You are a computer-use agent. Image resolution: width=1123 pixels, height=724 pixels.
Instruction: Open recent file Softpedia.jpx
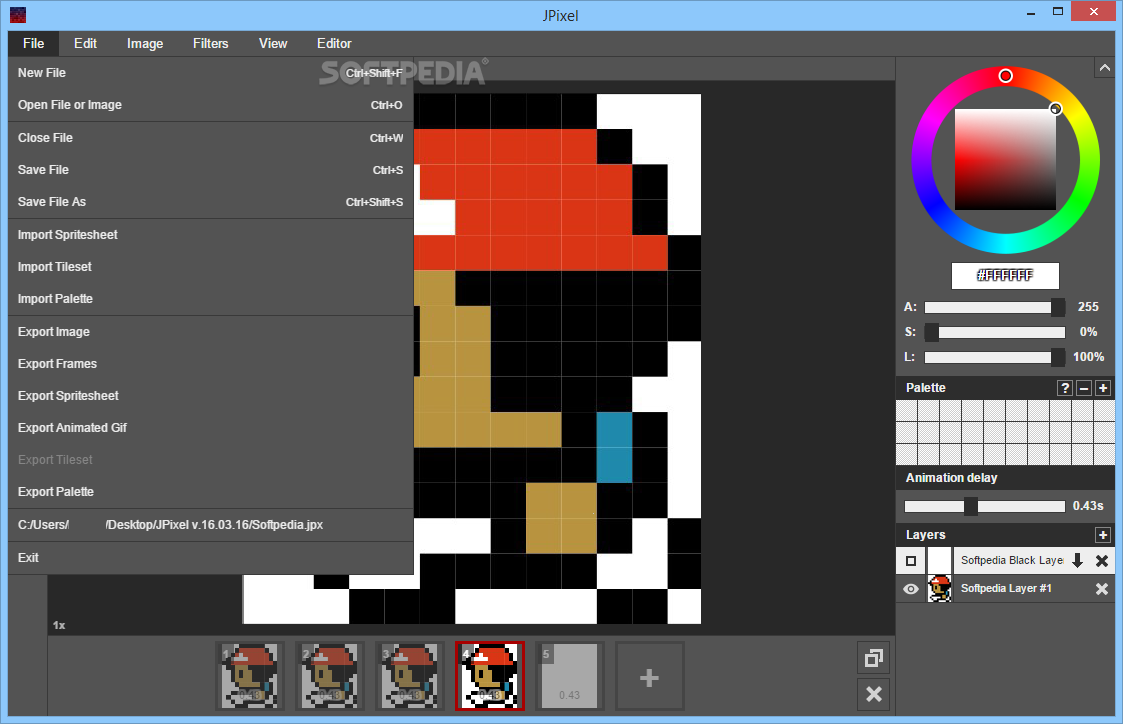point(211,525)
